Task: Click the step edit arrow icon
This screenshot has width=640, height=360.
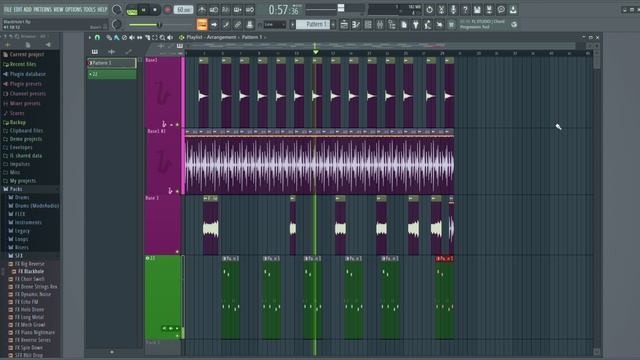Action: (x=214, y=24)
